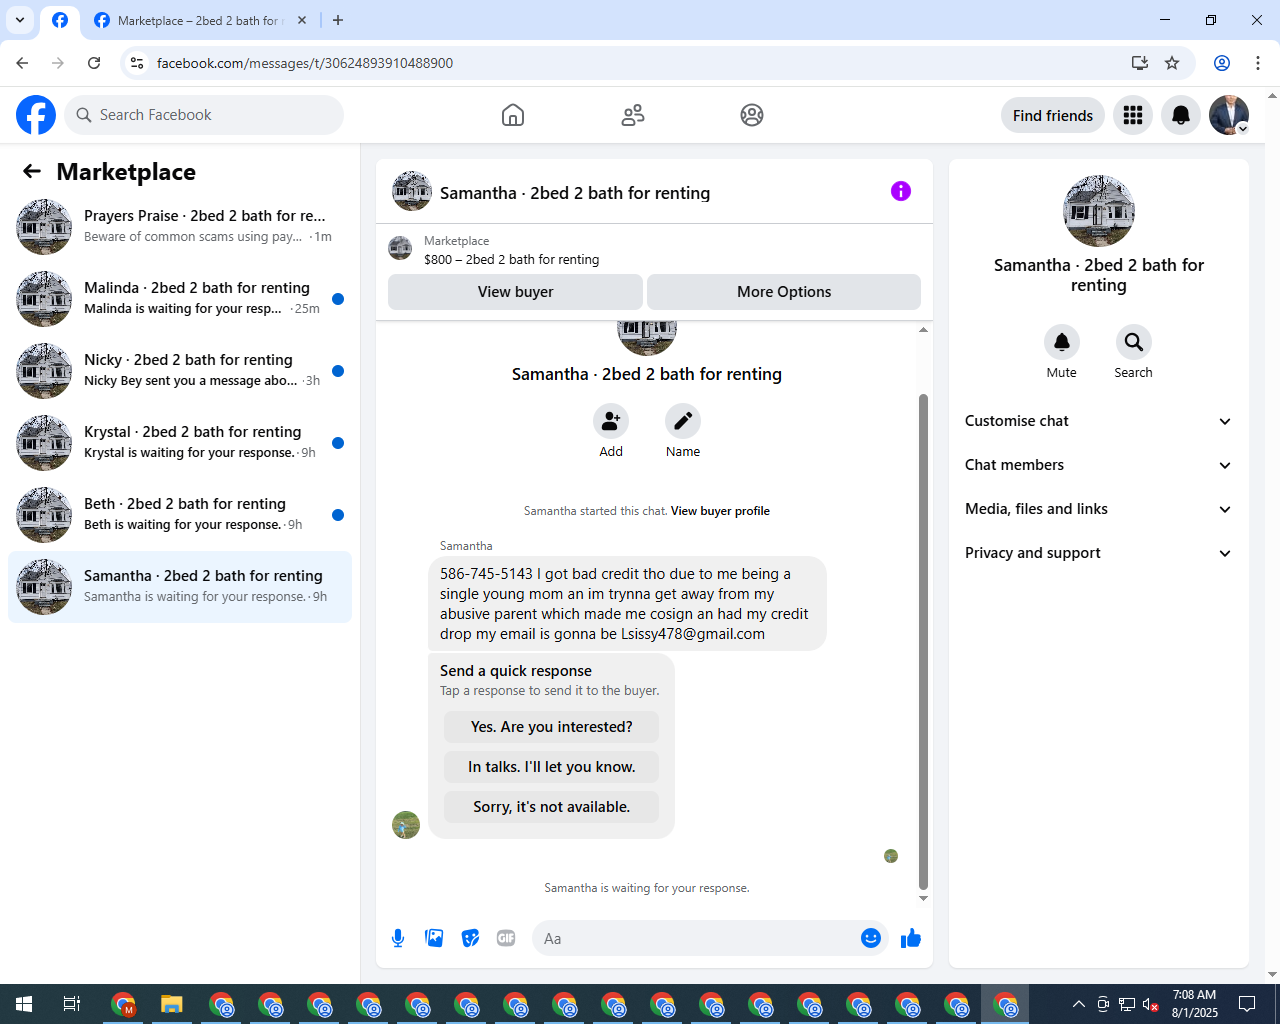Open the emoji picker in message box
The image size is (1280, 1024).
coord(871,938)
